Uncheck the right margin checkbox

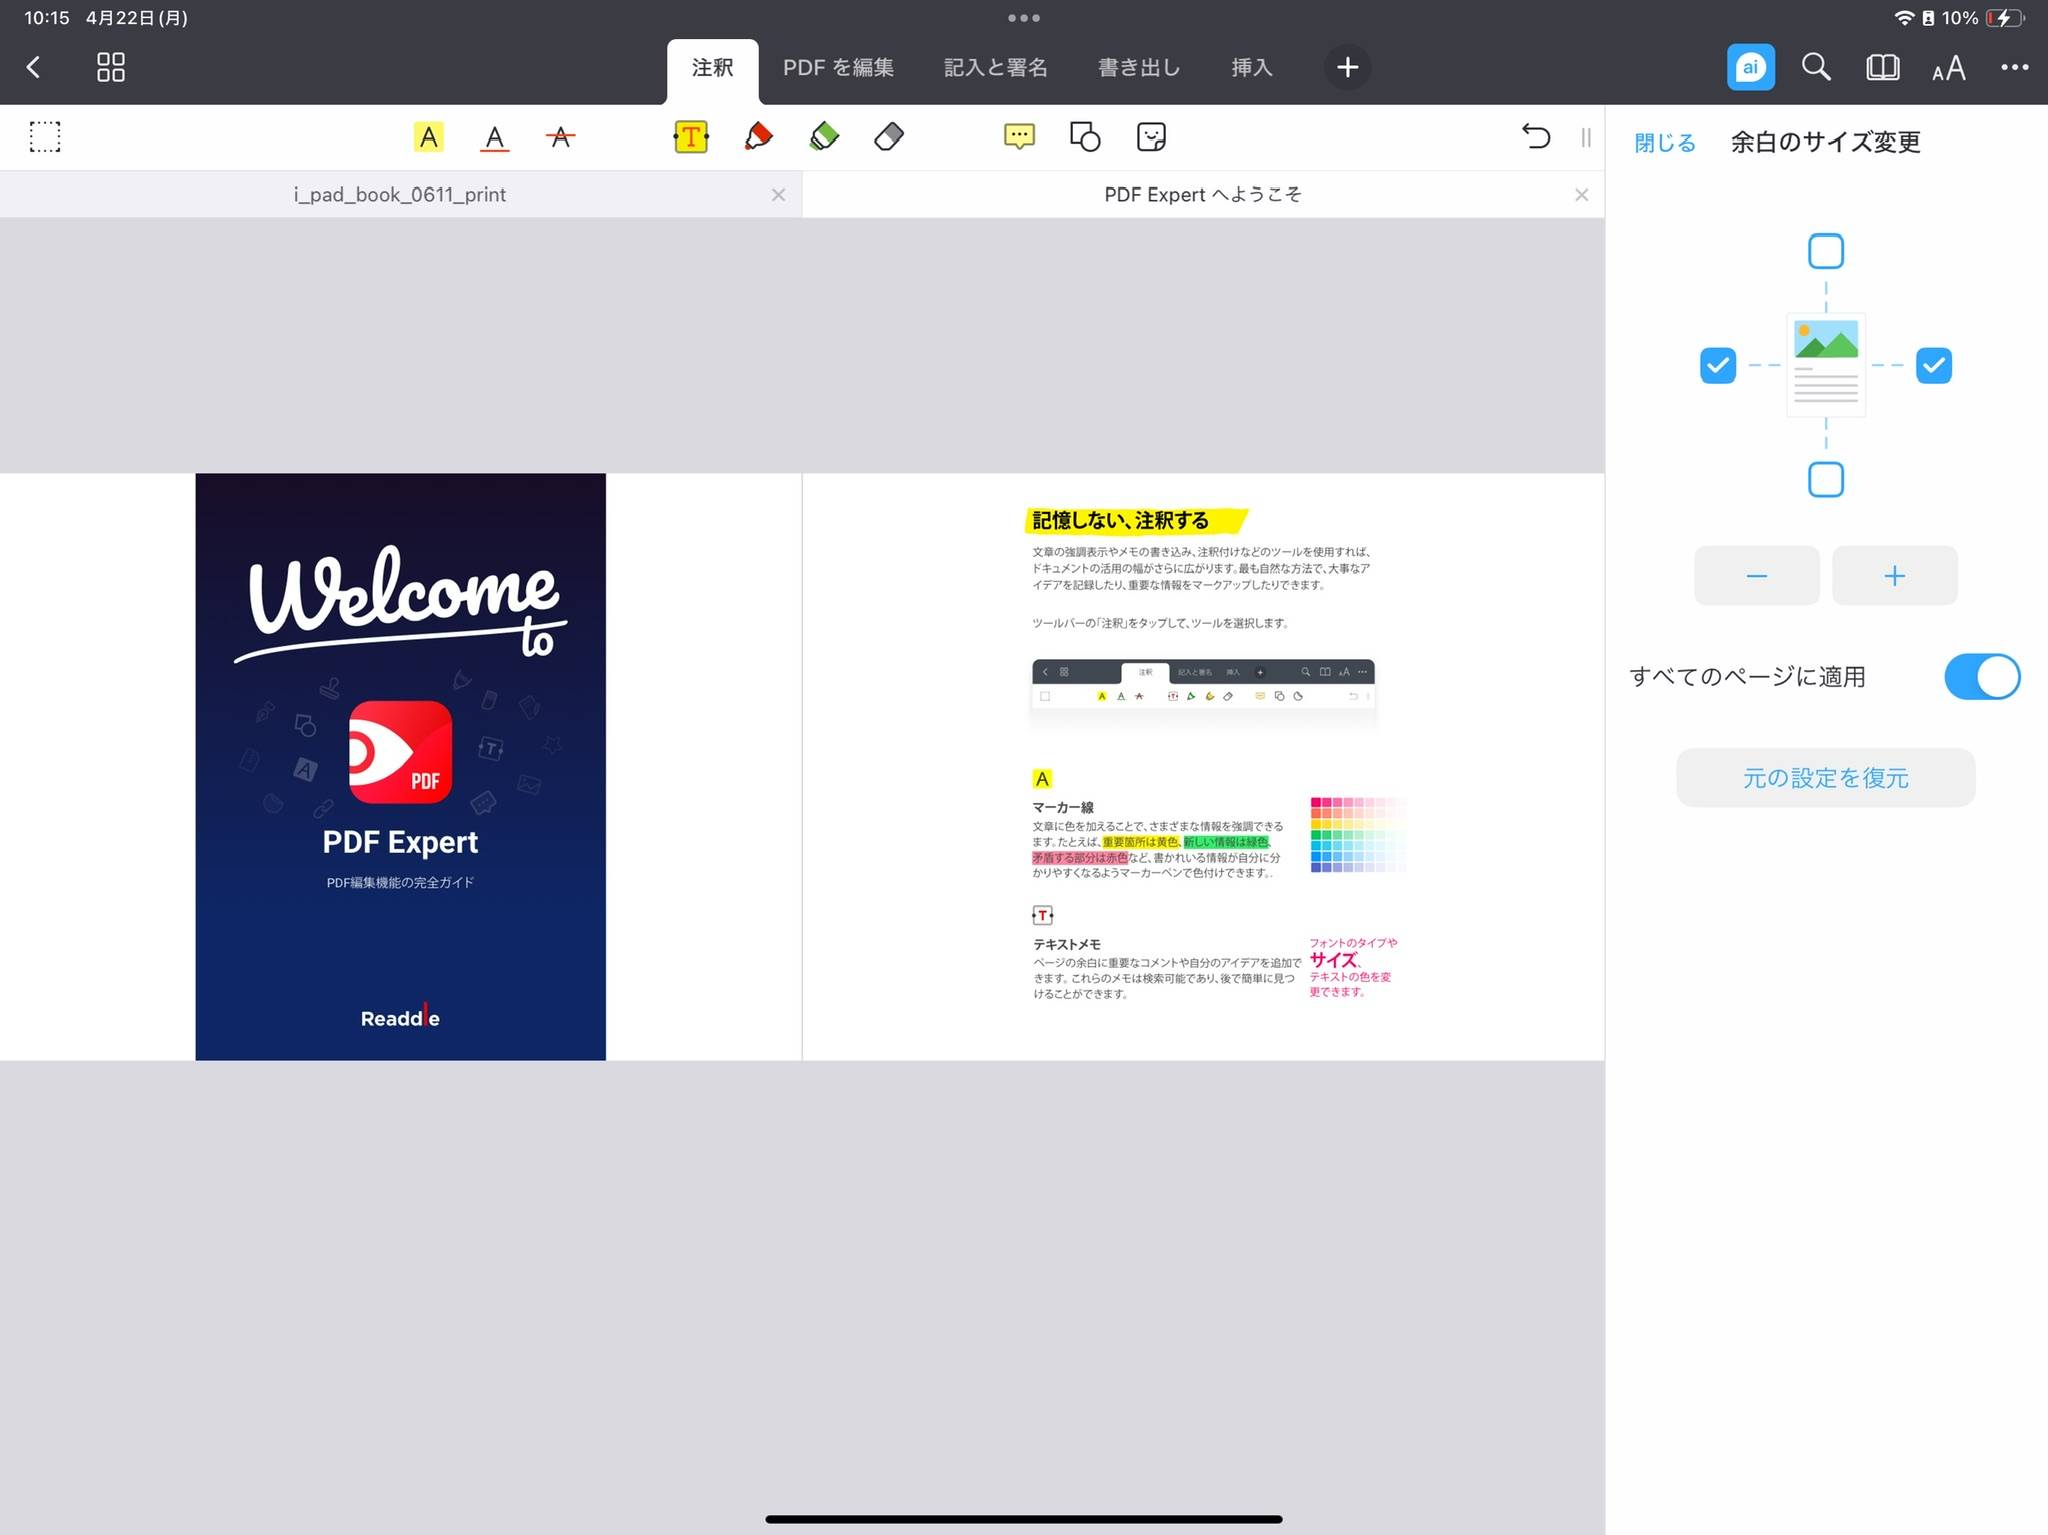point(1934,365)
